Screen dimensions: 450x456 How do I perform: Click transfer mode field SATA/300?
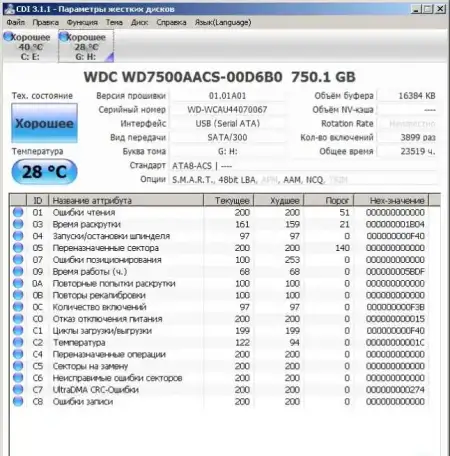click(x=227, y=137)
